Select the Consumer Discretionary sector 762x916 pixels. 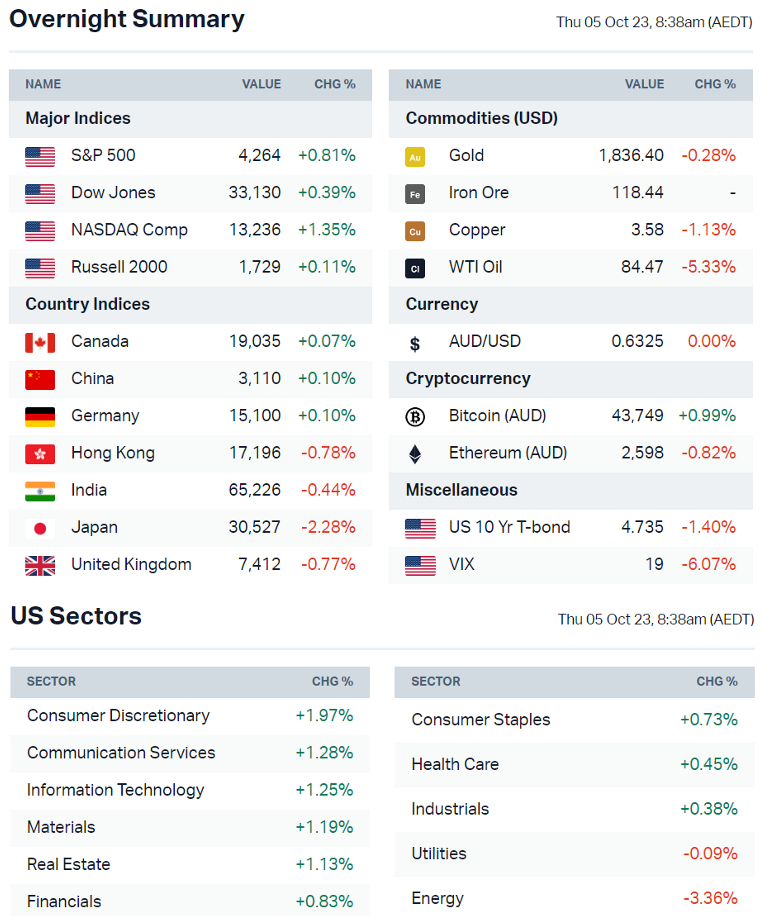pos(118,715)
